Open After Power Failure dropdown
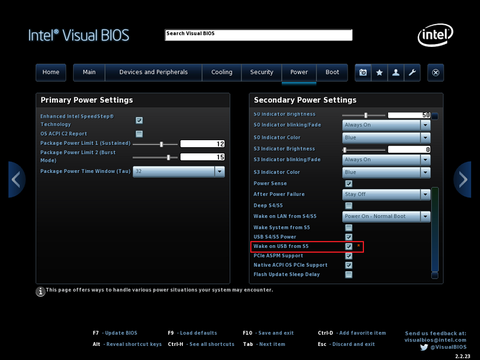This screenshot has width=480, height=360. [386, 194]
